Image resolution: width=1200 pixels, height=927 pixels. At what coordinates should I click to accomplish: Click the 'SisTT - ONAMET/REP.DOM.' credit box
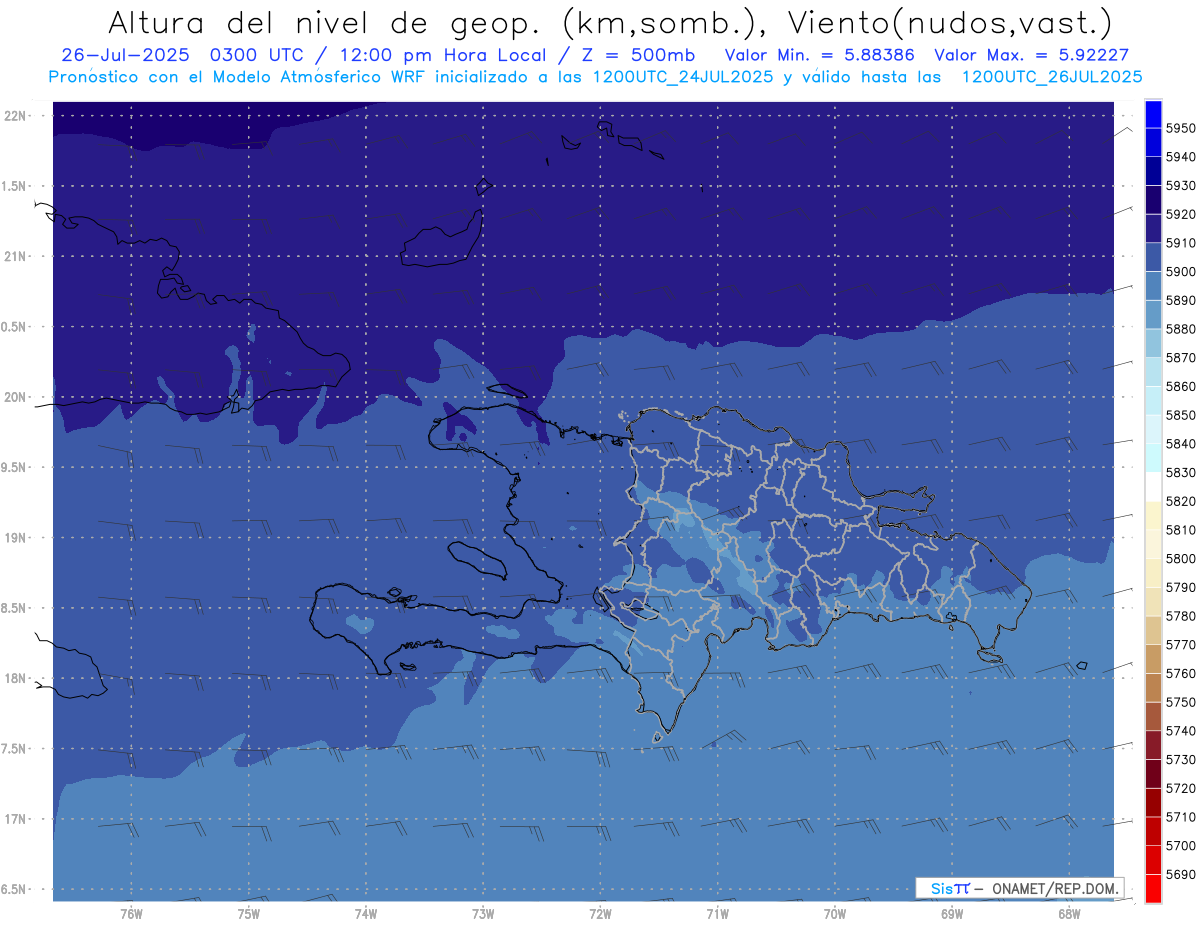(x=1019, y=888)
